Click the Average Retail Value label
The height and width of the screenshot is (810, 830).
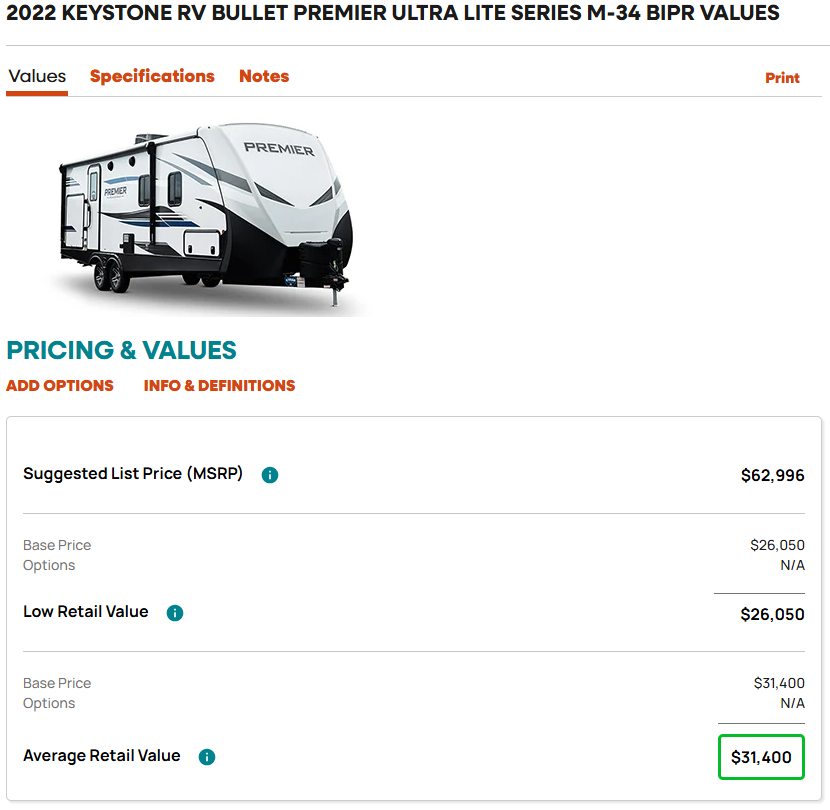102,756
